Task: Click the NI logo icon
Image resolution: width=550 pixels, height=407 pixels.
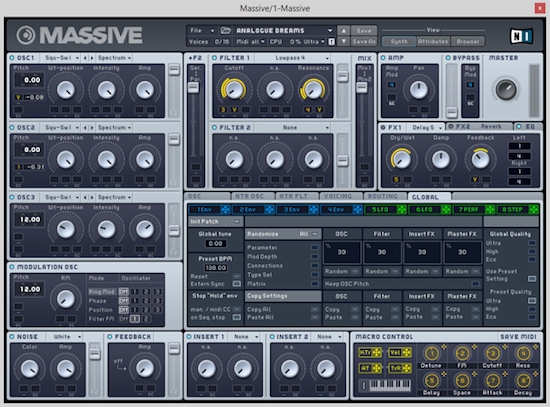Action: coord(521,36)
